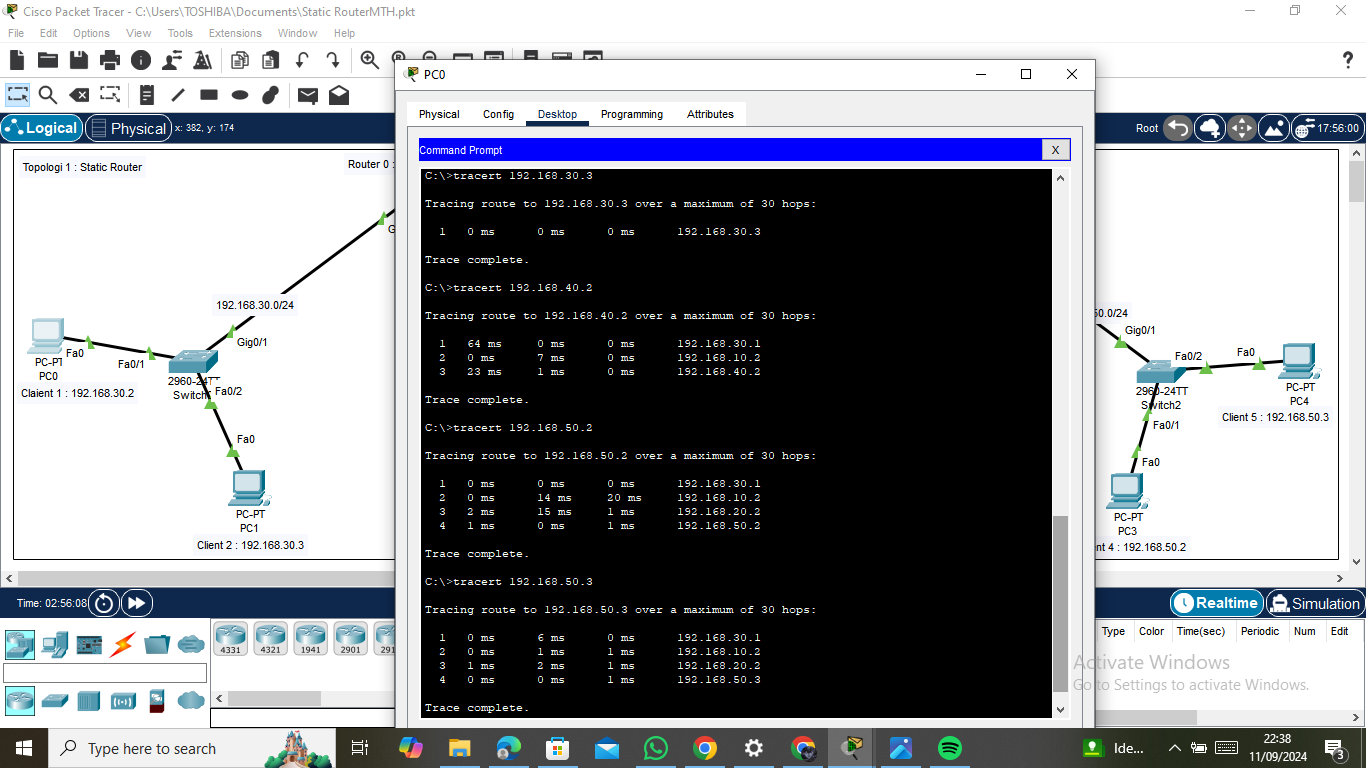Screen dimensions: 1366x768
Task: Choose the Draw Rectangle tool
Action: [209, 95]
